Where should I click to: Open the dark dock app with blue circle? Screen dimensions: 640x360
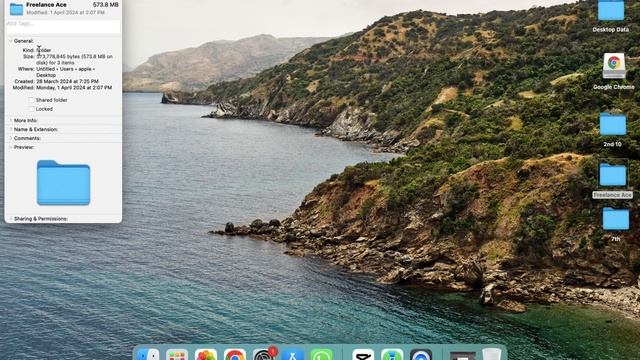pyautogui.click(x=421, y=355)
